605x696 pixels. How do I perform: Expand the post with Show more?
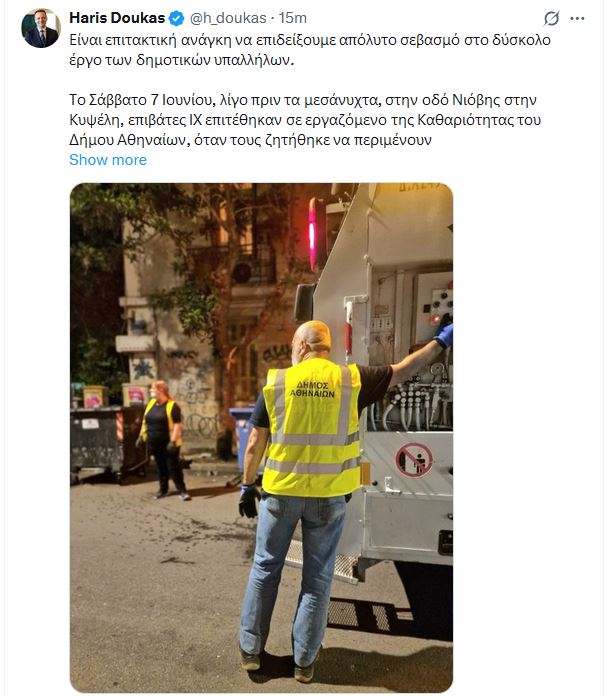[x=108, y=160]
